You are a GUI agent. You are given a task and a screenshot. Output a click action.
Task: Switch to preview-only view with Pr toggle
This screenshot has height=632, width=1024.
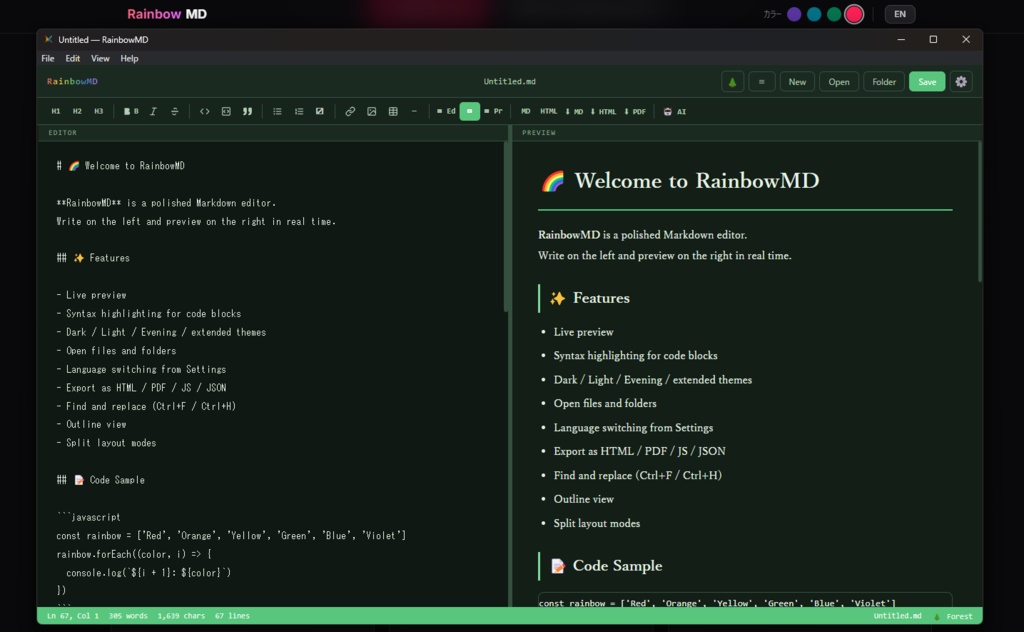click(x=494, y=111)
